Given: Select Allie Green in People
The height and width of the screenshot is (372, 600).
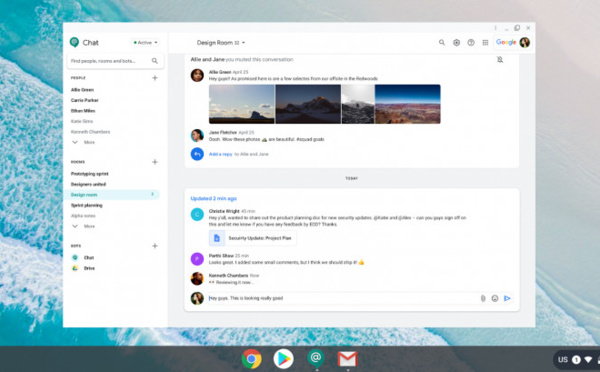Looking at the screenshot, I should tap(82, 90).
